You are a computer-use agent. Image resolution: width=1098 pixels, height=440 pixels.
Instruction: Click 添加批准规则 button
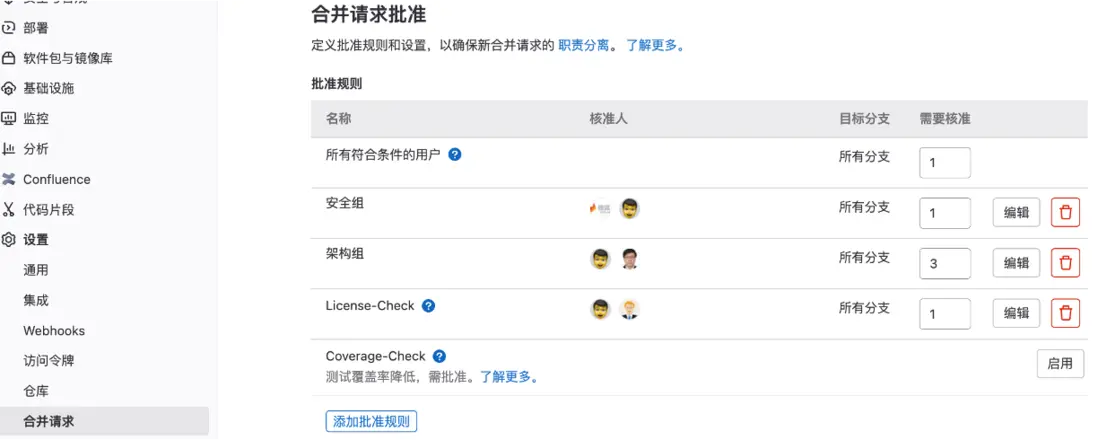click(371, 421)
